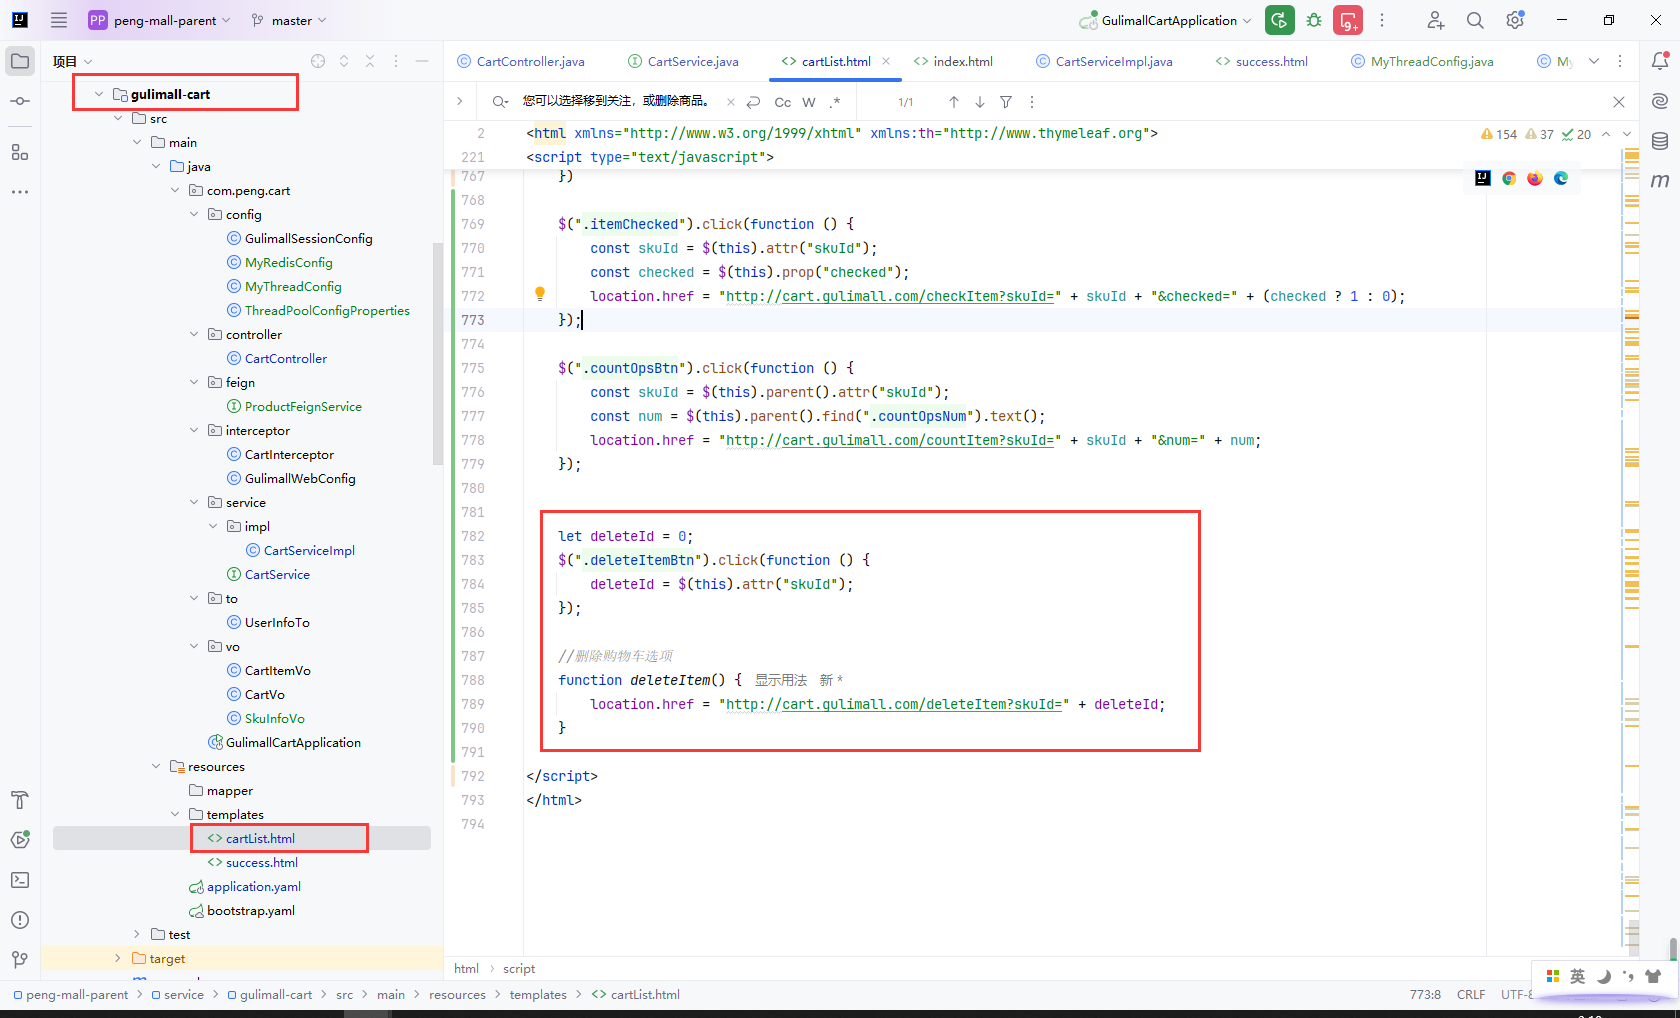
Task: Switch to MyThreadConfig.java tab
Action: (1423, 61)
